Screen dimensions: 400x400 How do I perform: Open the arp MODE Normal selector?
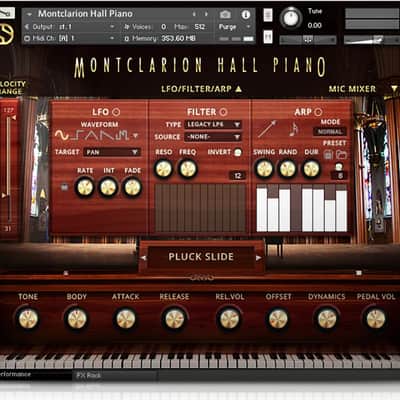click(x=330, y=132)
